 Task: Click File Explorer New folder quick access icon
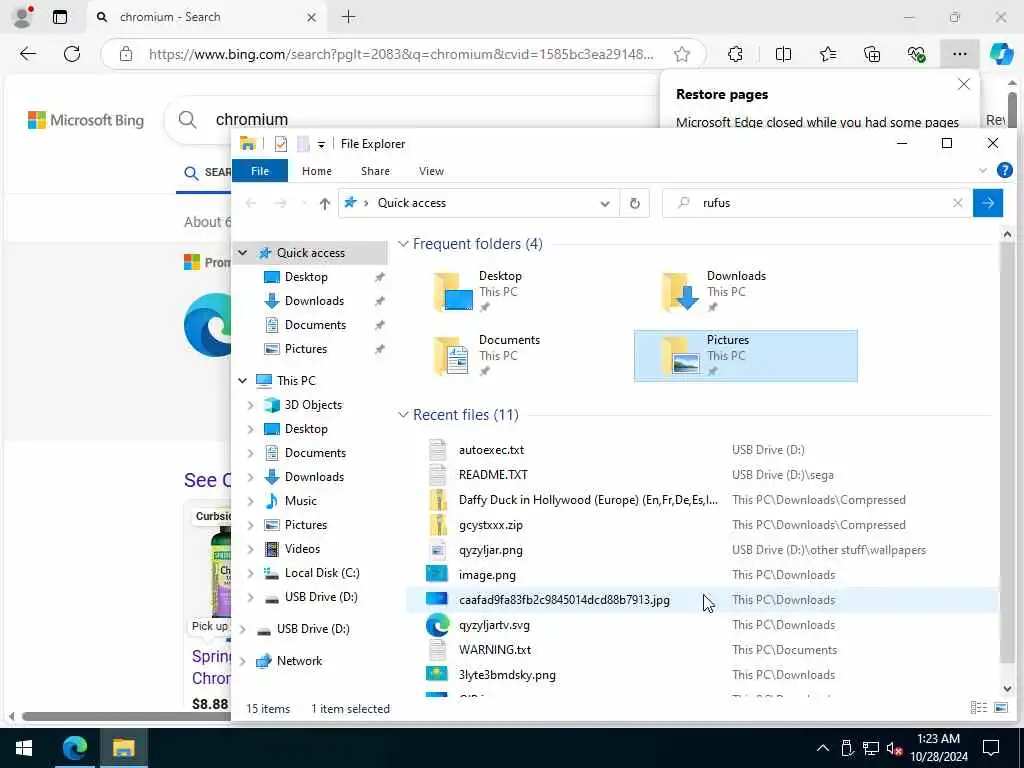pos(303,144)
